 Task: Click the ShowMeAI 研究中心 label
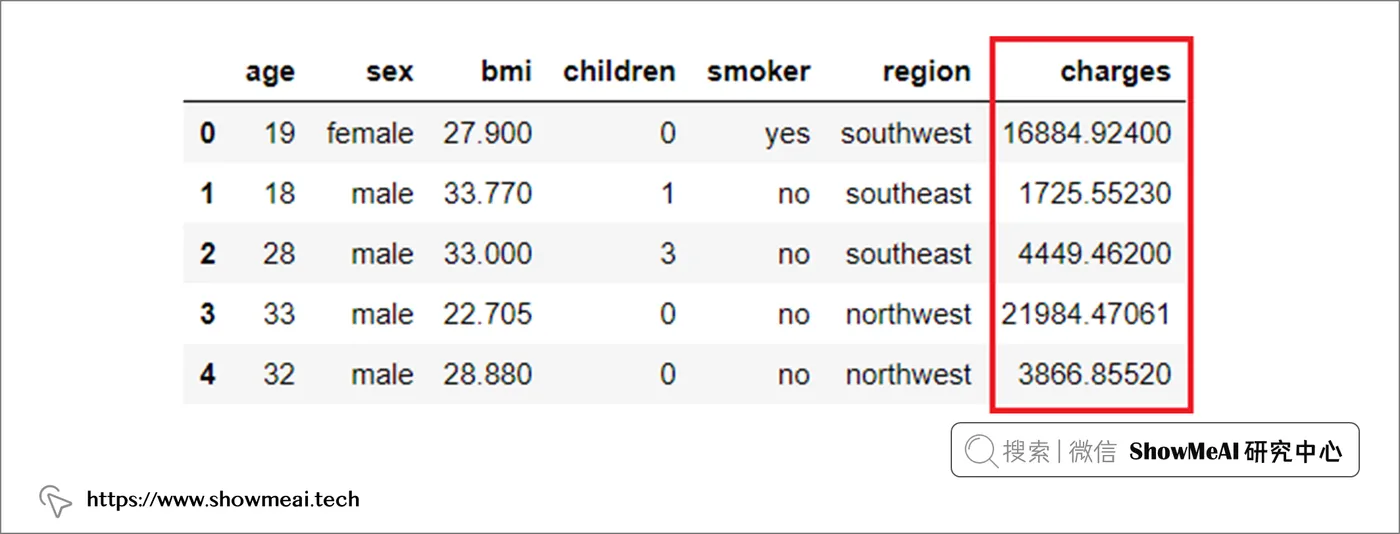[1235, 452]
